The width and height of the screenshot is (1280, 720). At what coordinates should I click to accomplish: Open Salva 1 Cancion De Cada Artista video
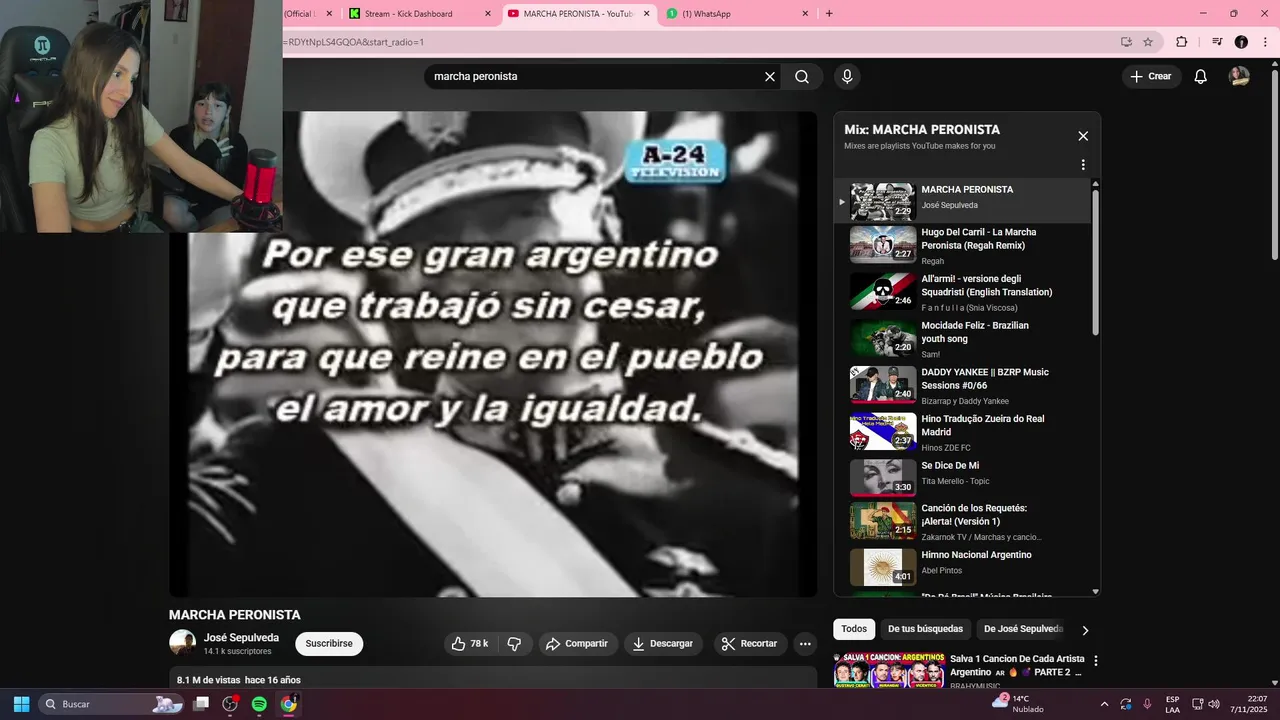(x=1016, y=665)
